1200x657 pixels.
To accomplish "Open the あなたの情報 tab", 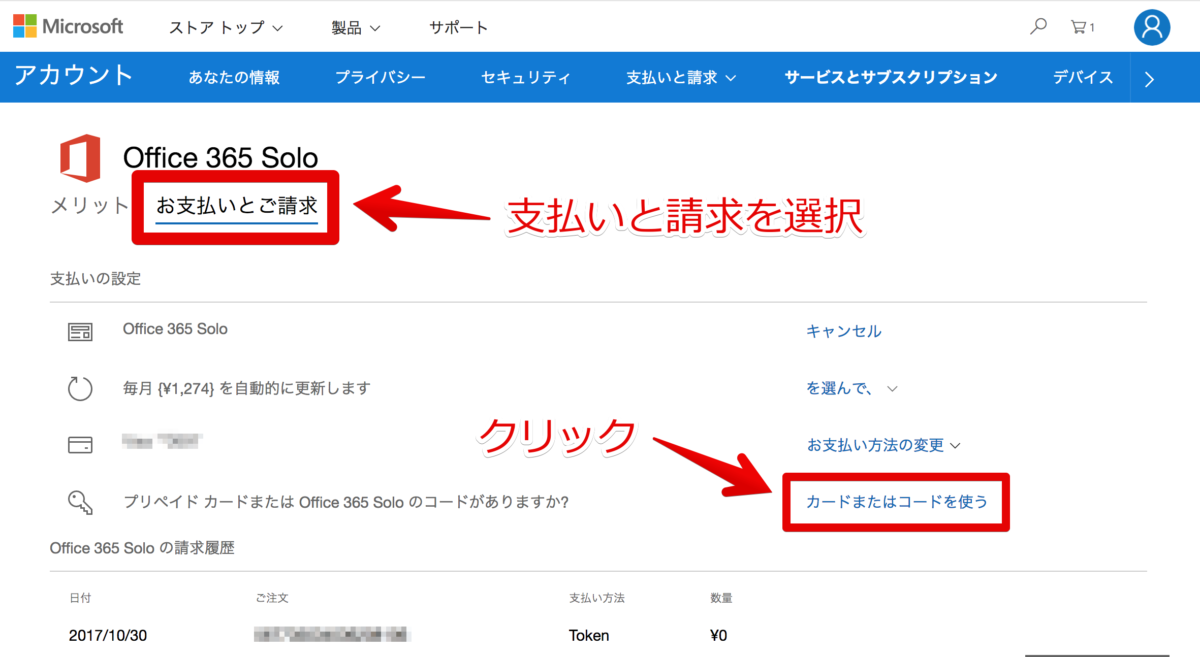I will tap(234, 77).
